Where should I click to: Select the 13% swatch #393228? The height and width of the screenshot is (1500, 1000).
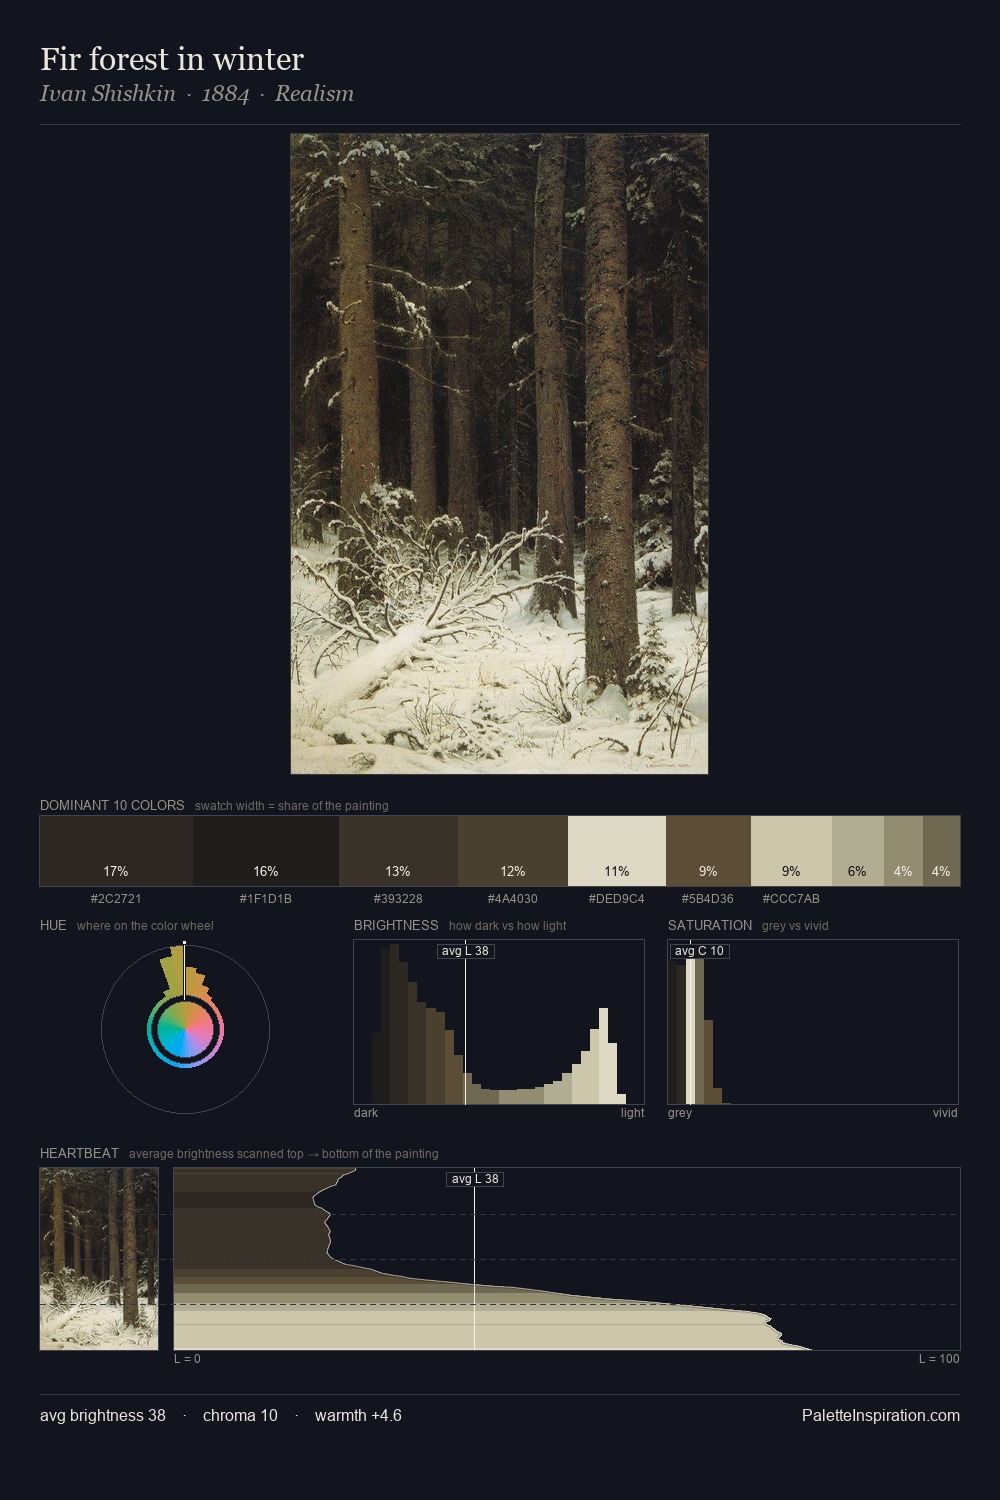click(398, 851)
